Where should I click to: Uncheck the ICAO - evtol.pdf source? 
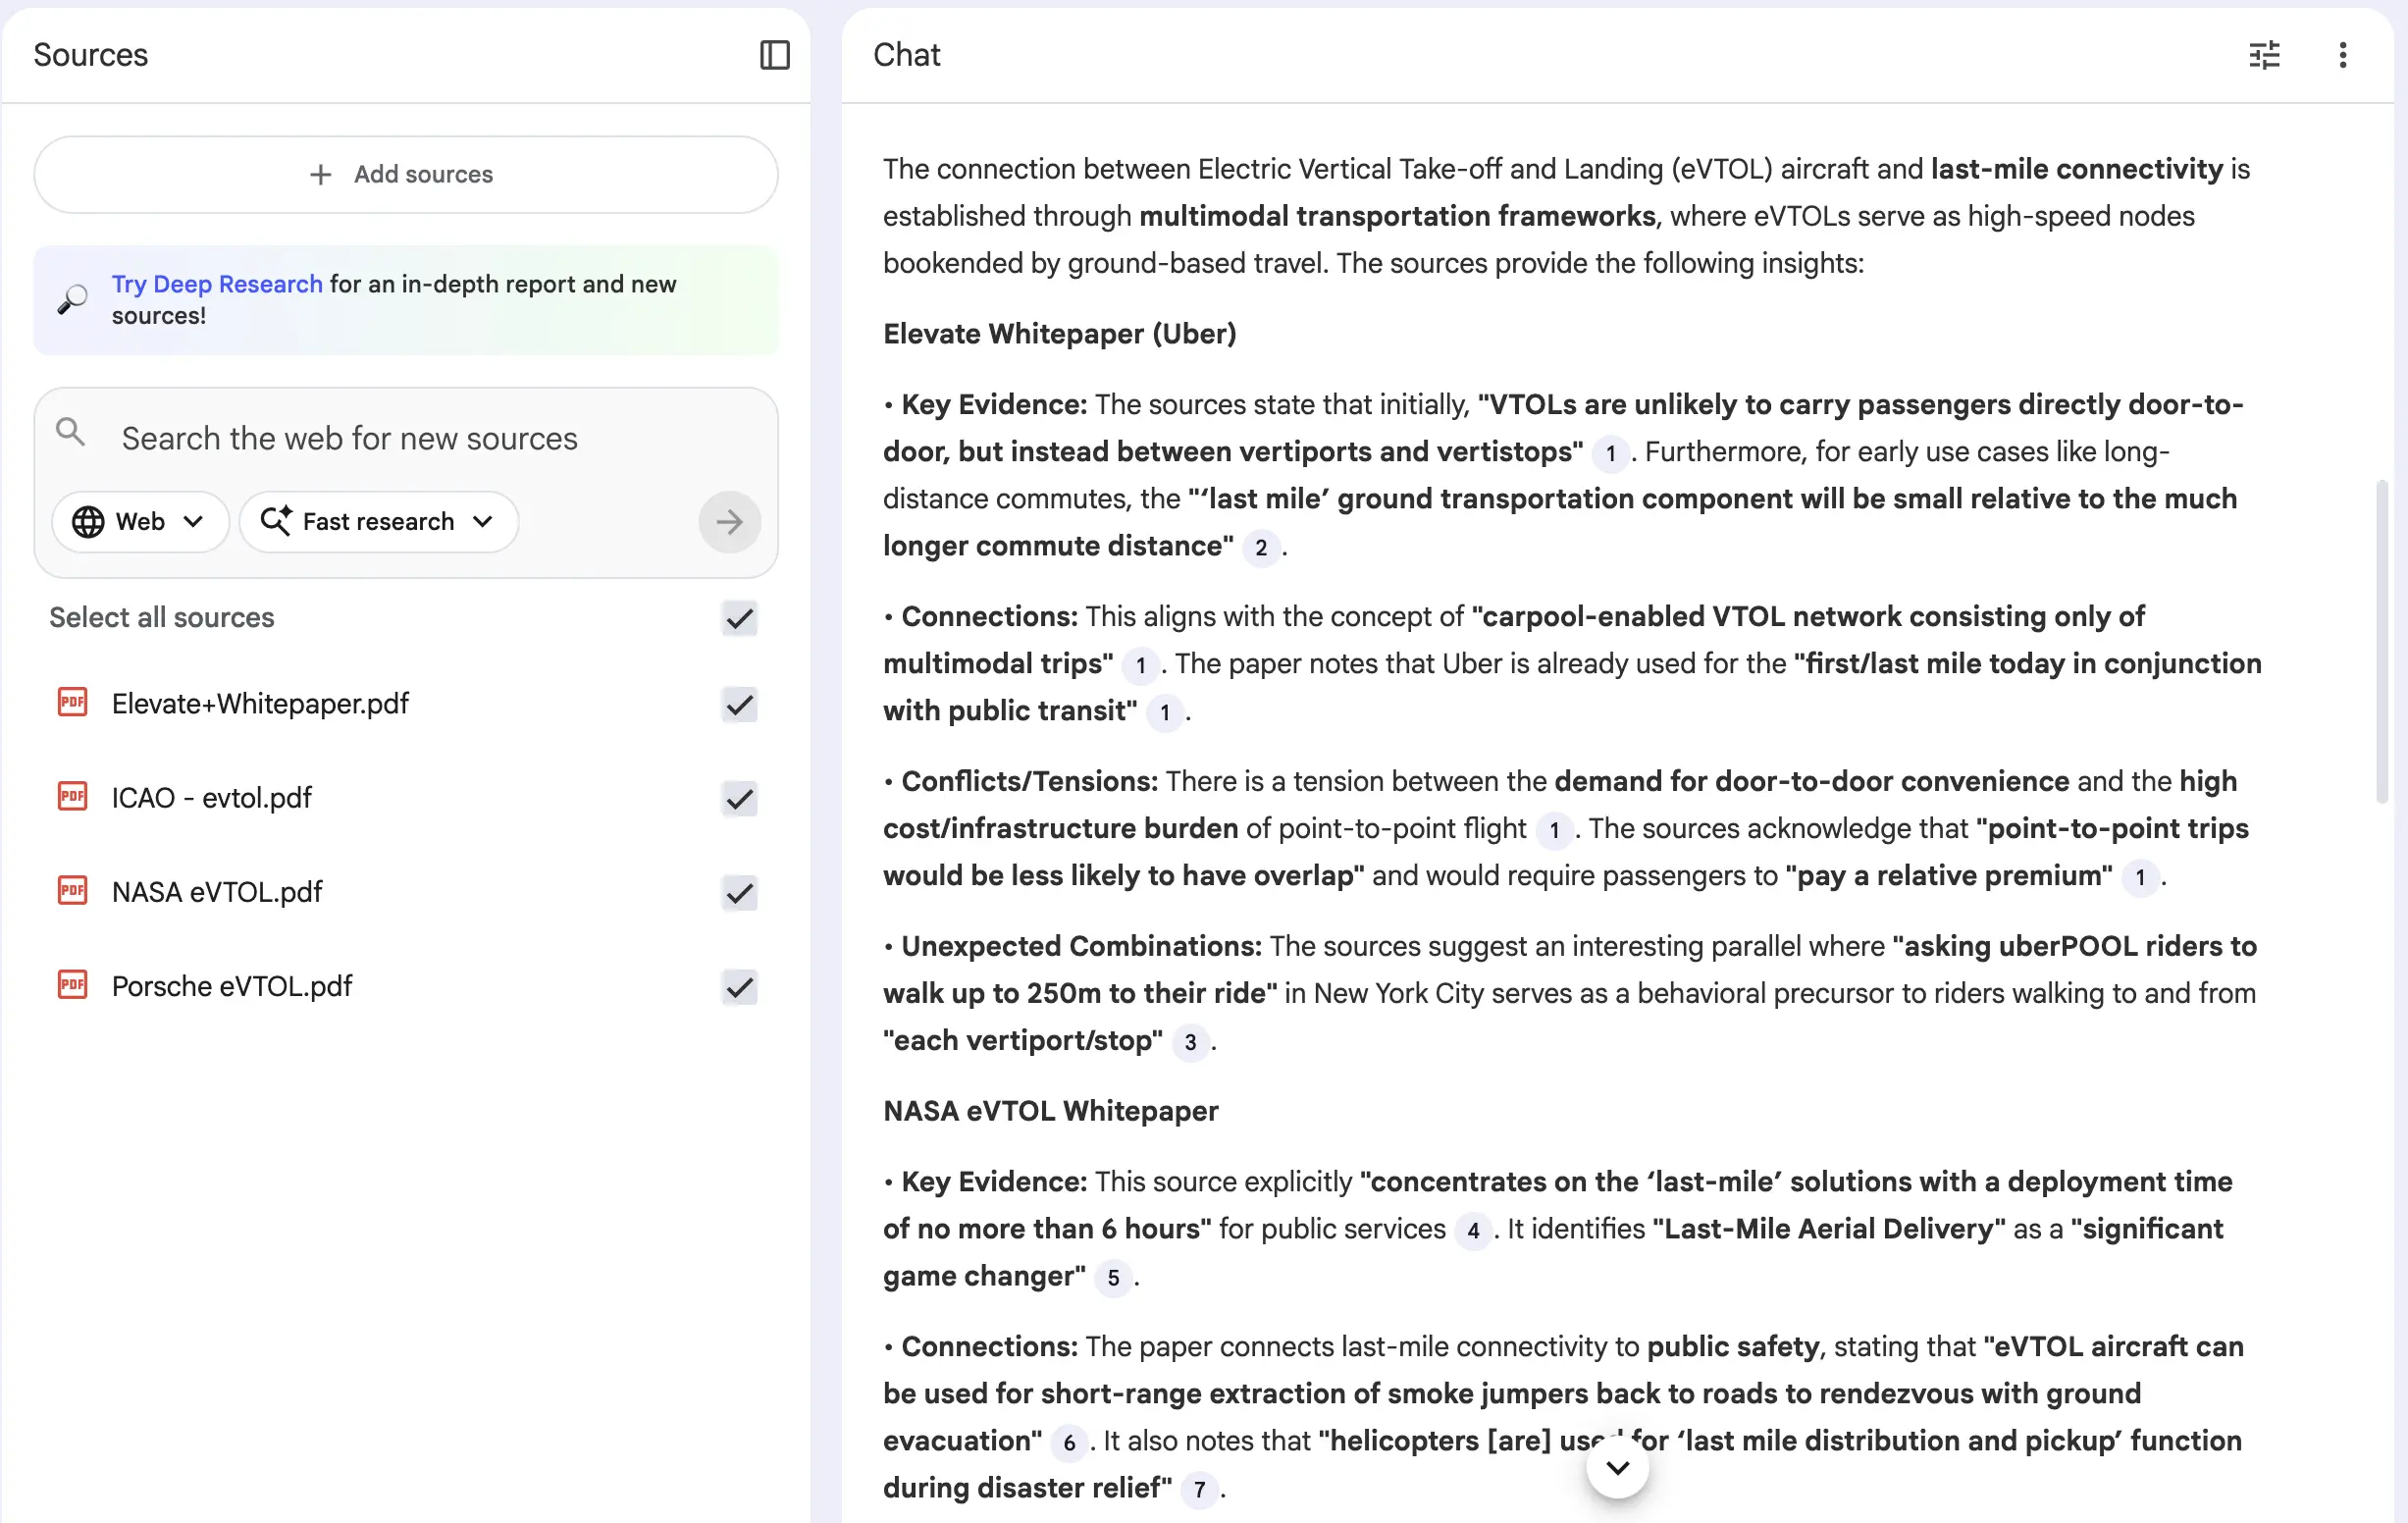[x=739, y=798]
